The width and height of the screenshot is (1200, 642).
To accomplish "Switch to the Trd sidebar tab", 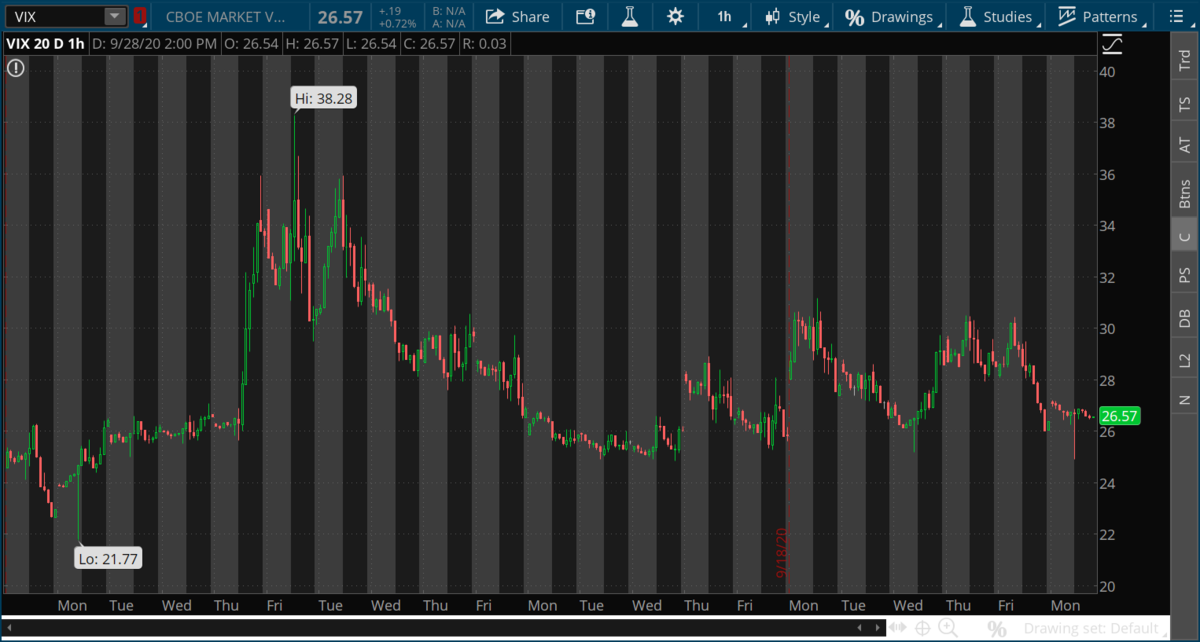I will (x=1185, y=62).
